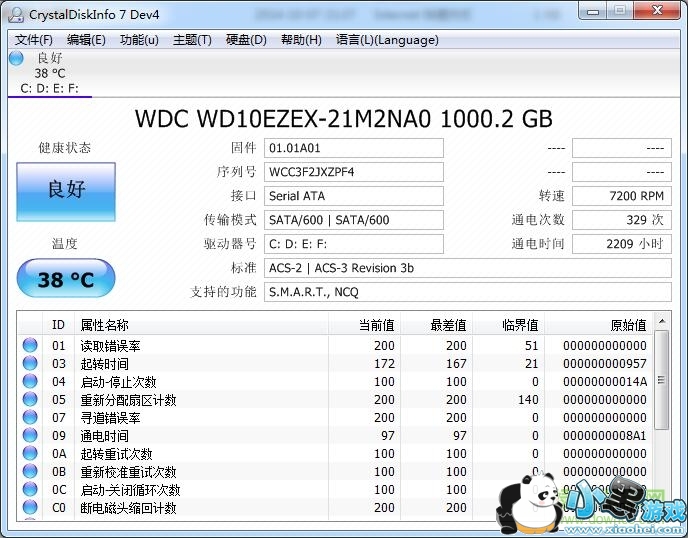Open the 语言(L)(Language) menu
The width and height of the screenshot is (688, 538).
pos(387,40)
